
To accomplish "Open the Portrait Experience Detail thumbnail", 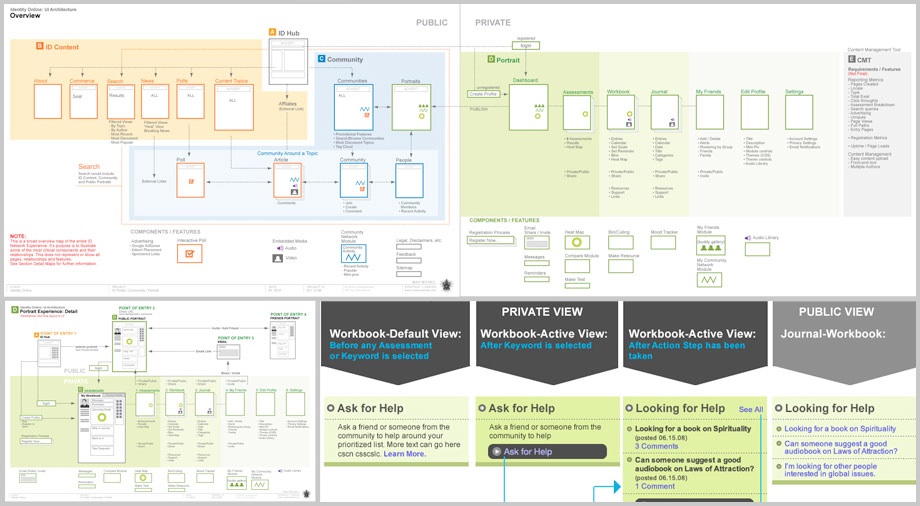I will (160, 401).
